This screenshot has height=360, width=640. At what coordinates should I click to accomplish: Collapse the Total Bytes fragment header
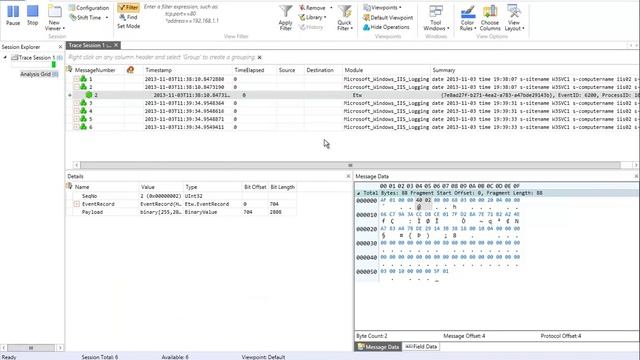pos(358,193)
